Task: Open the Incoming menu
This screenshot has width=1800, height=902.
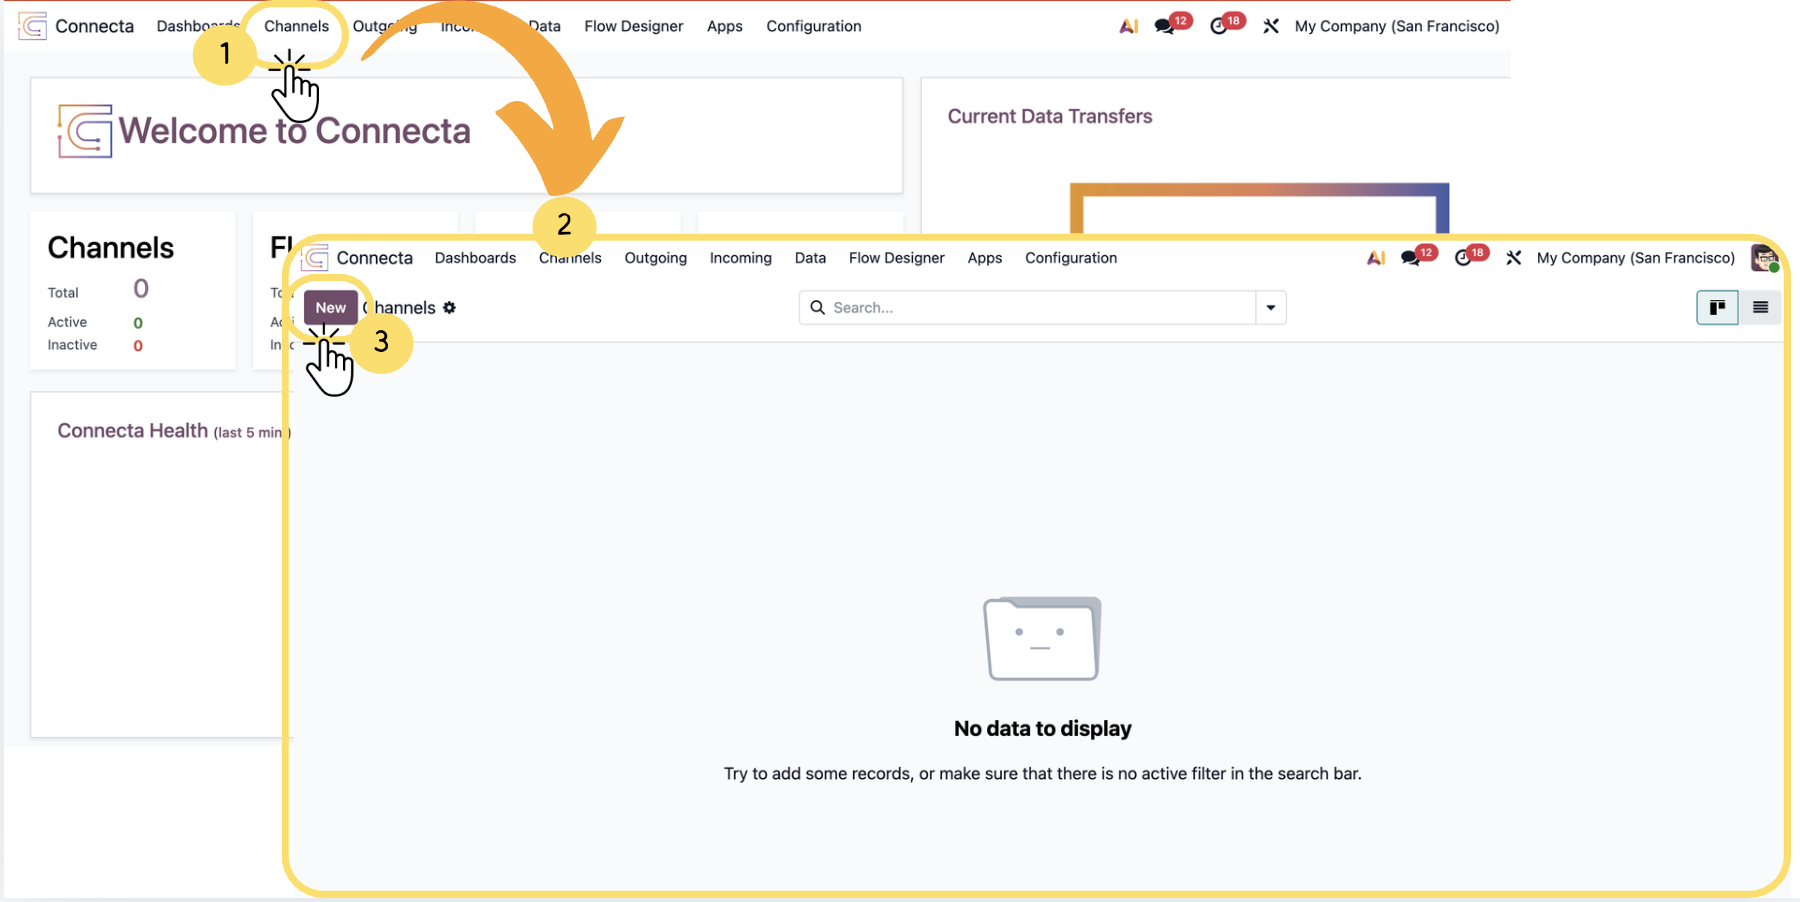Action: 740,258
